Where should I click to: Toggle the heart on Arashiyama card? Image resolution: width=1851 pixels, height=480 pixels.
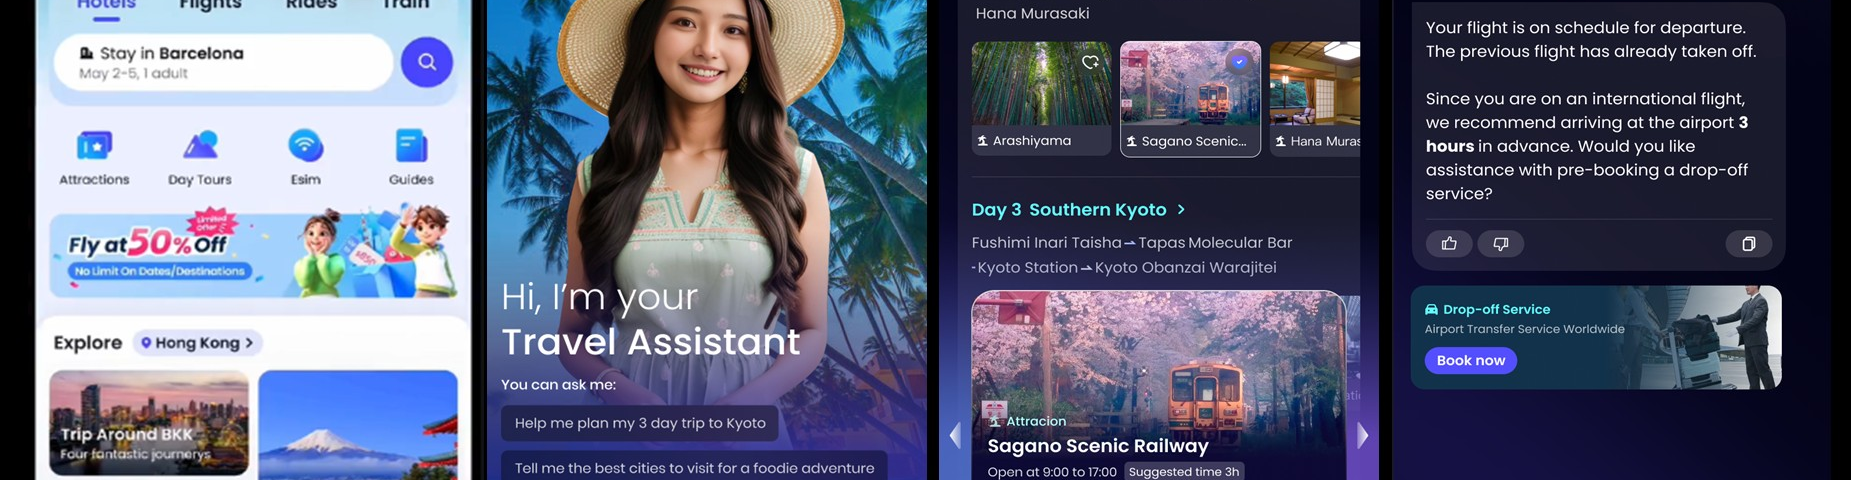(x=1090, y=62)
